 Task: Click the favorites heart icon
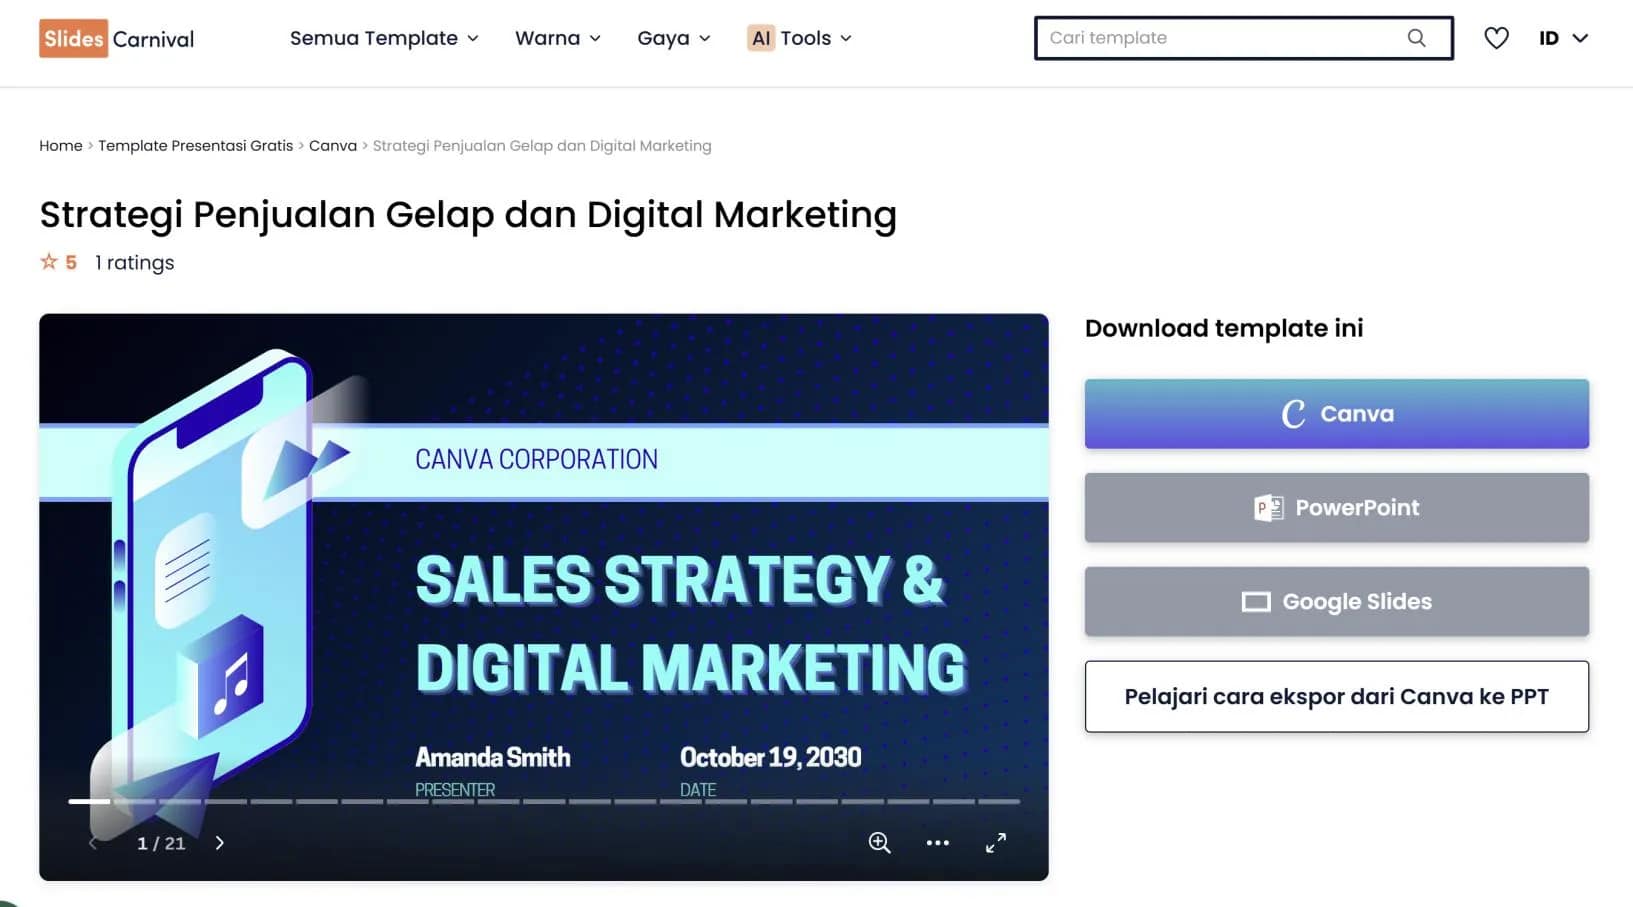pos(1496,38)
